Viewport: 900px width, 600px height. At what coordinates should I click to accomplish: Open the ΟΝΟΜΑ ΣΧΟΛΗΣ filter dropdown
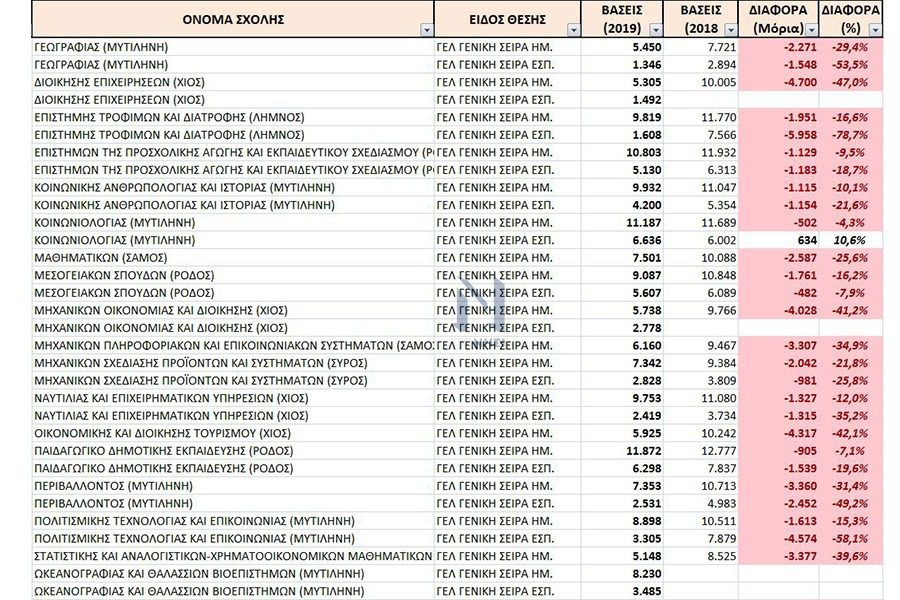click(x=426, y=30)
